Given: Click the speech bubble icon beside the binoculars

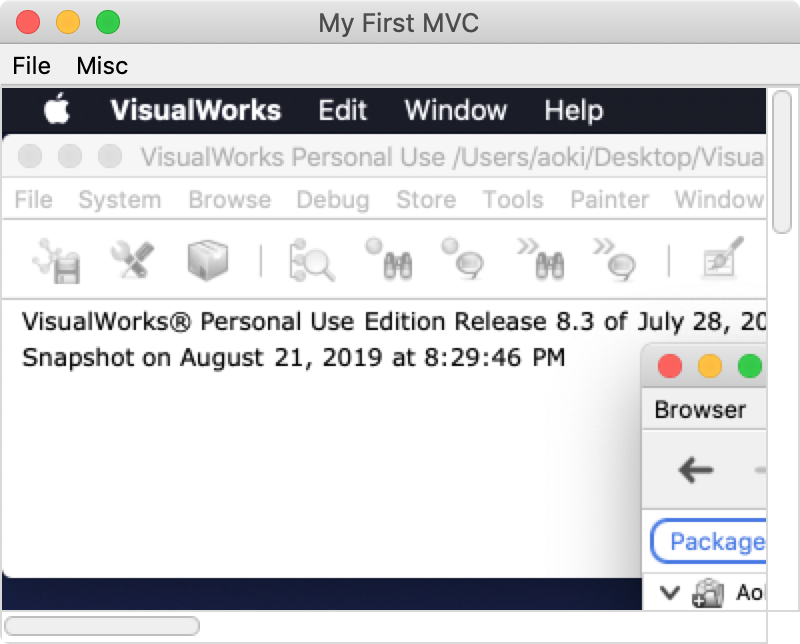Looking at the screenshot, I should [x=463, y=259].
